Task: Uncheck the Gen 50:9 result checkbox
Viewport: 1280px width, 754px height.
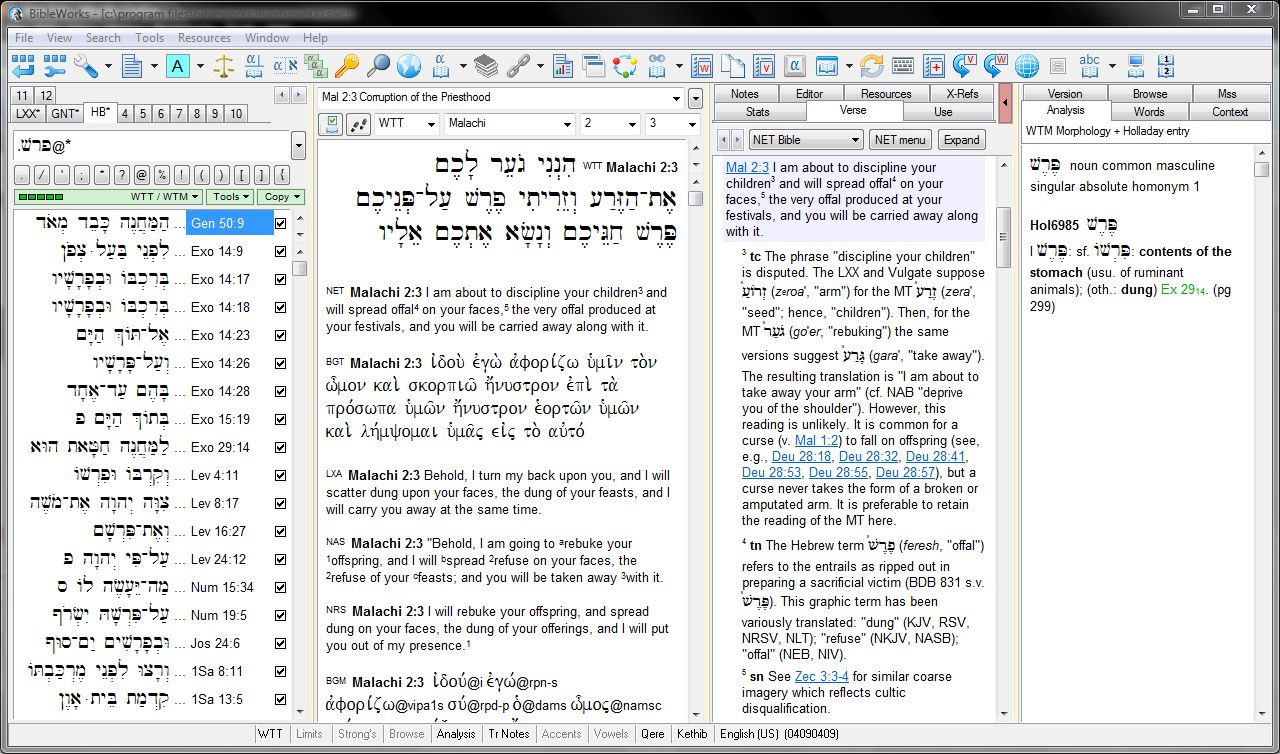Action: pos(280,223)
